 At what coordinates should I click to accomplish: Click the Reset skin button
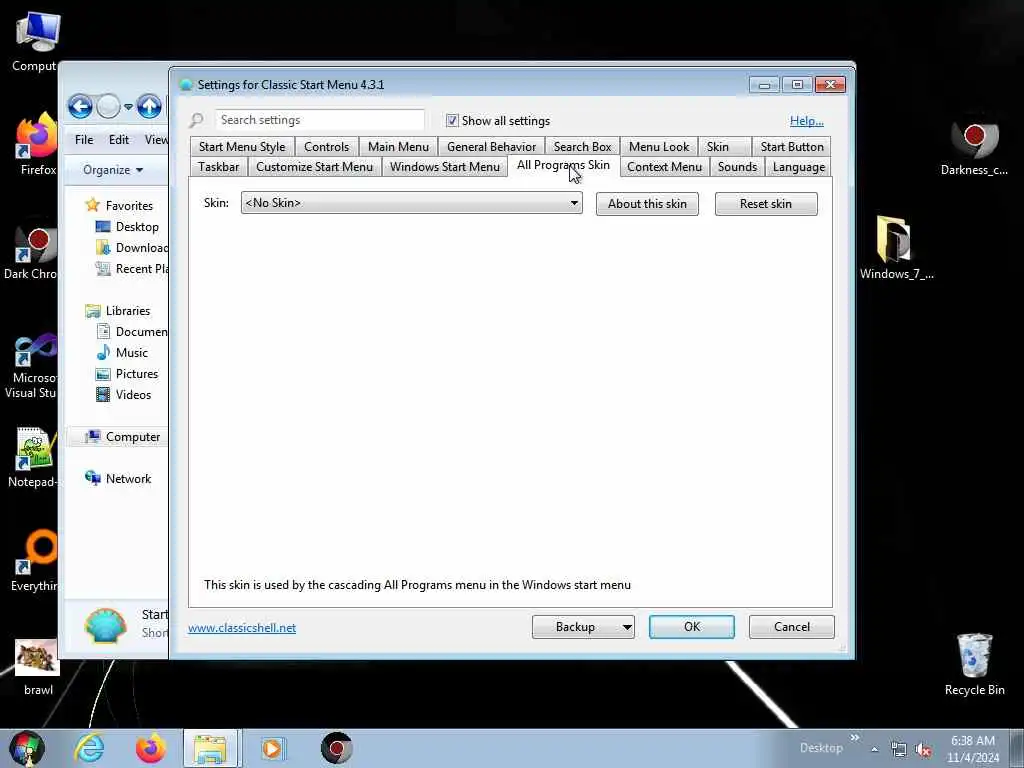766,204
